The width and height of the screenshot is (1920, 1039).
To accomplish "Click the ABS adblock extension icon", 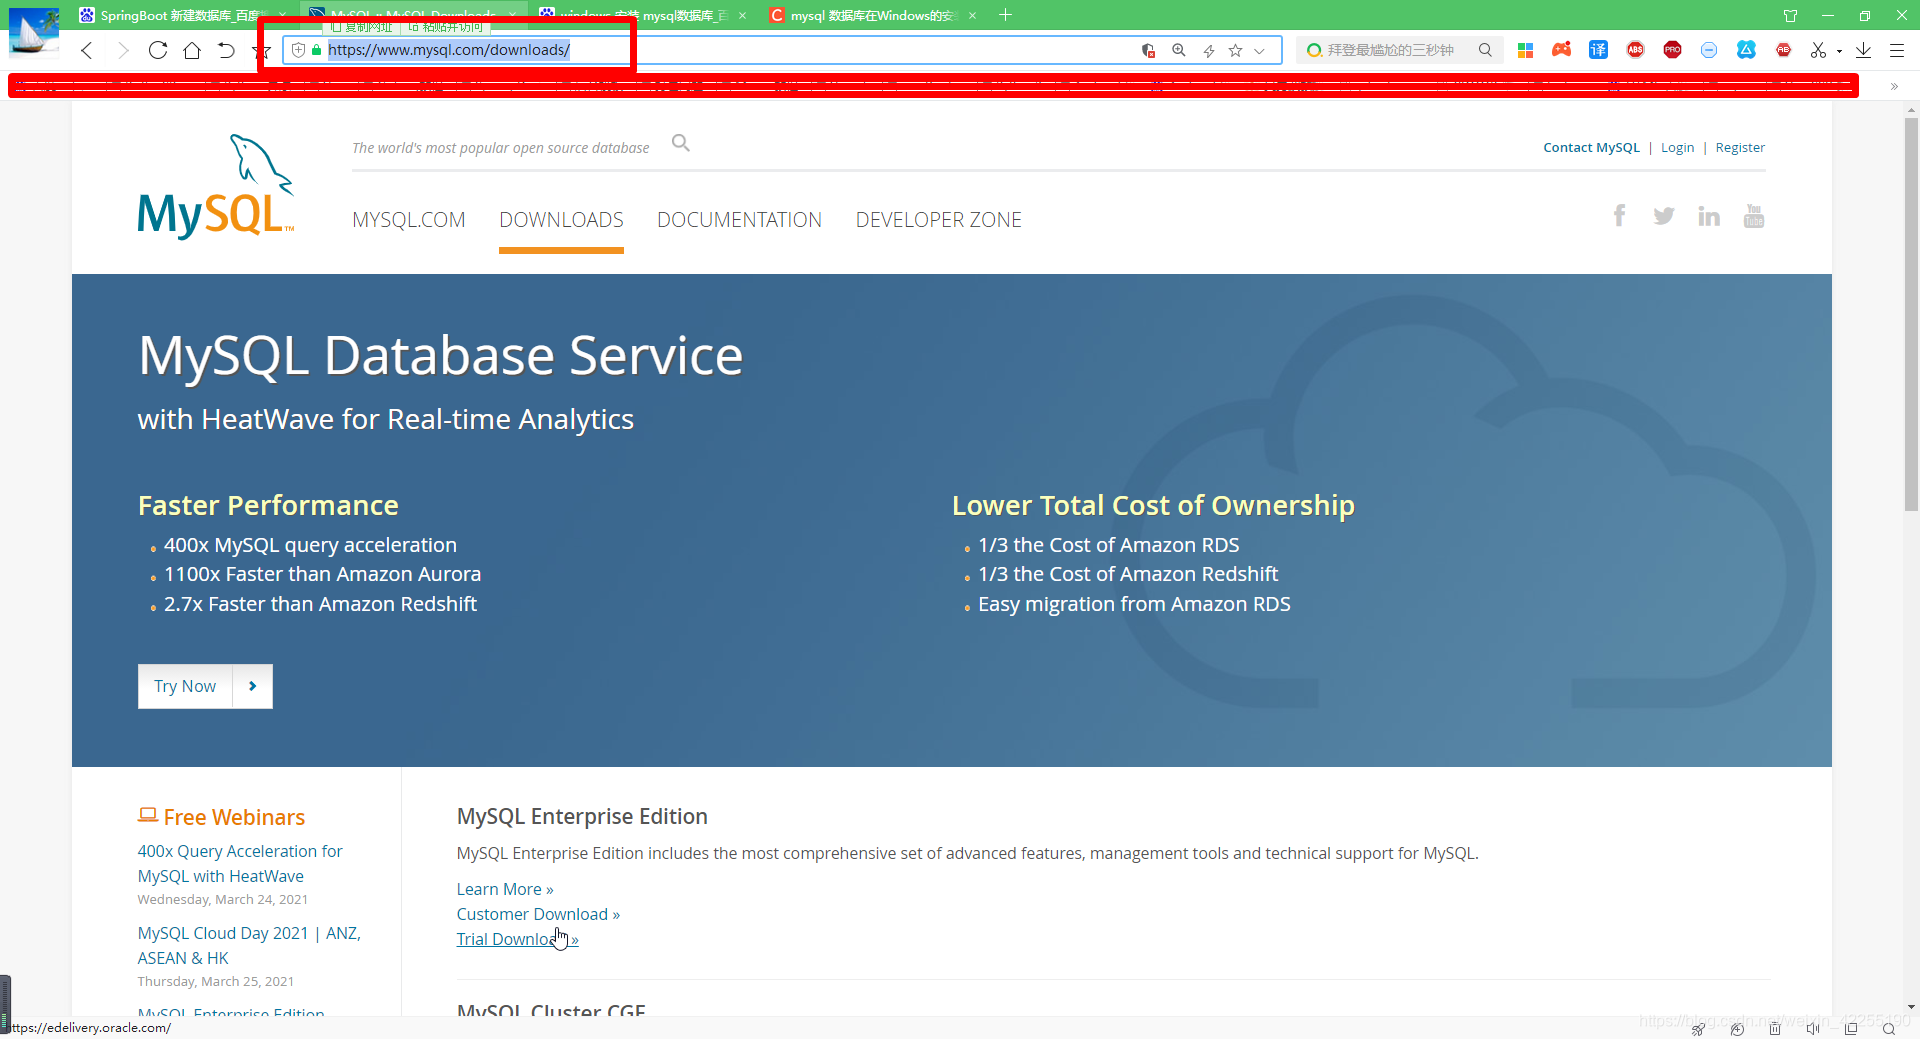I will pos(1636,49).
